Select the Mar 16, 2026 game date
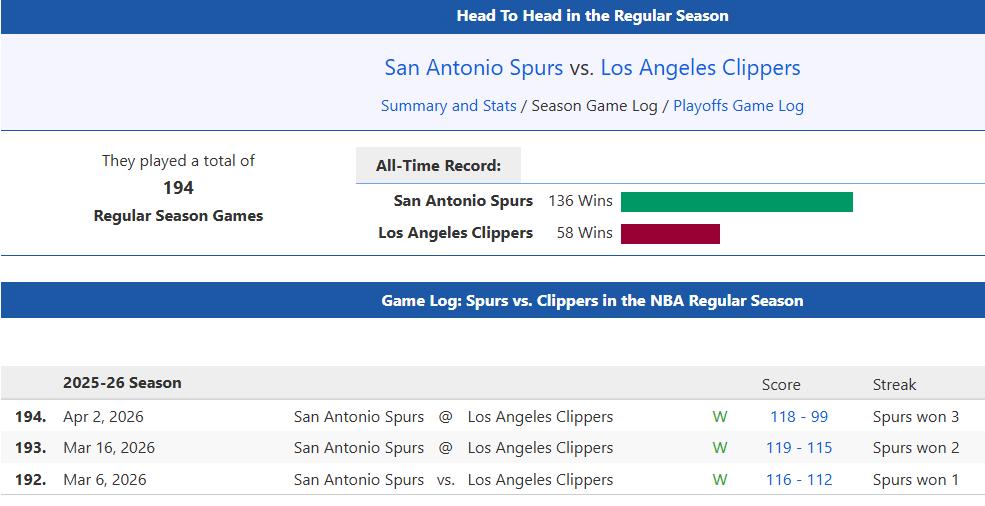 tap(108, 448)
